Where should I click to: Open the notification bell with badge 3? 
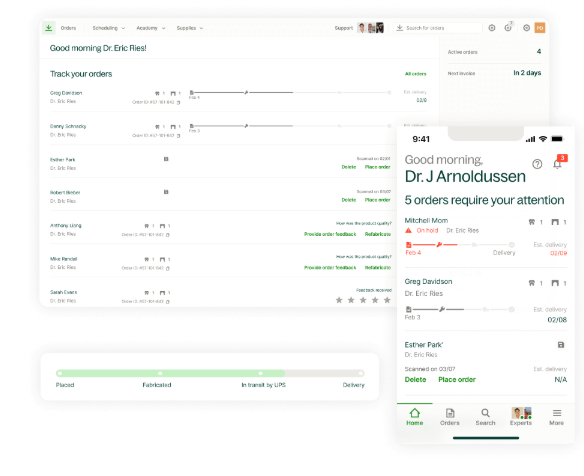[x=558, y=163]
